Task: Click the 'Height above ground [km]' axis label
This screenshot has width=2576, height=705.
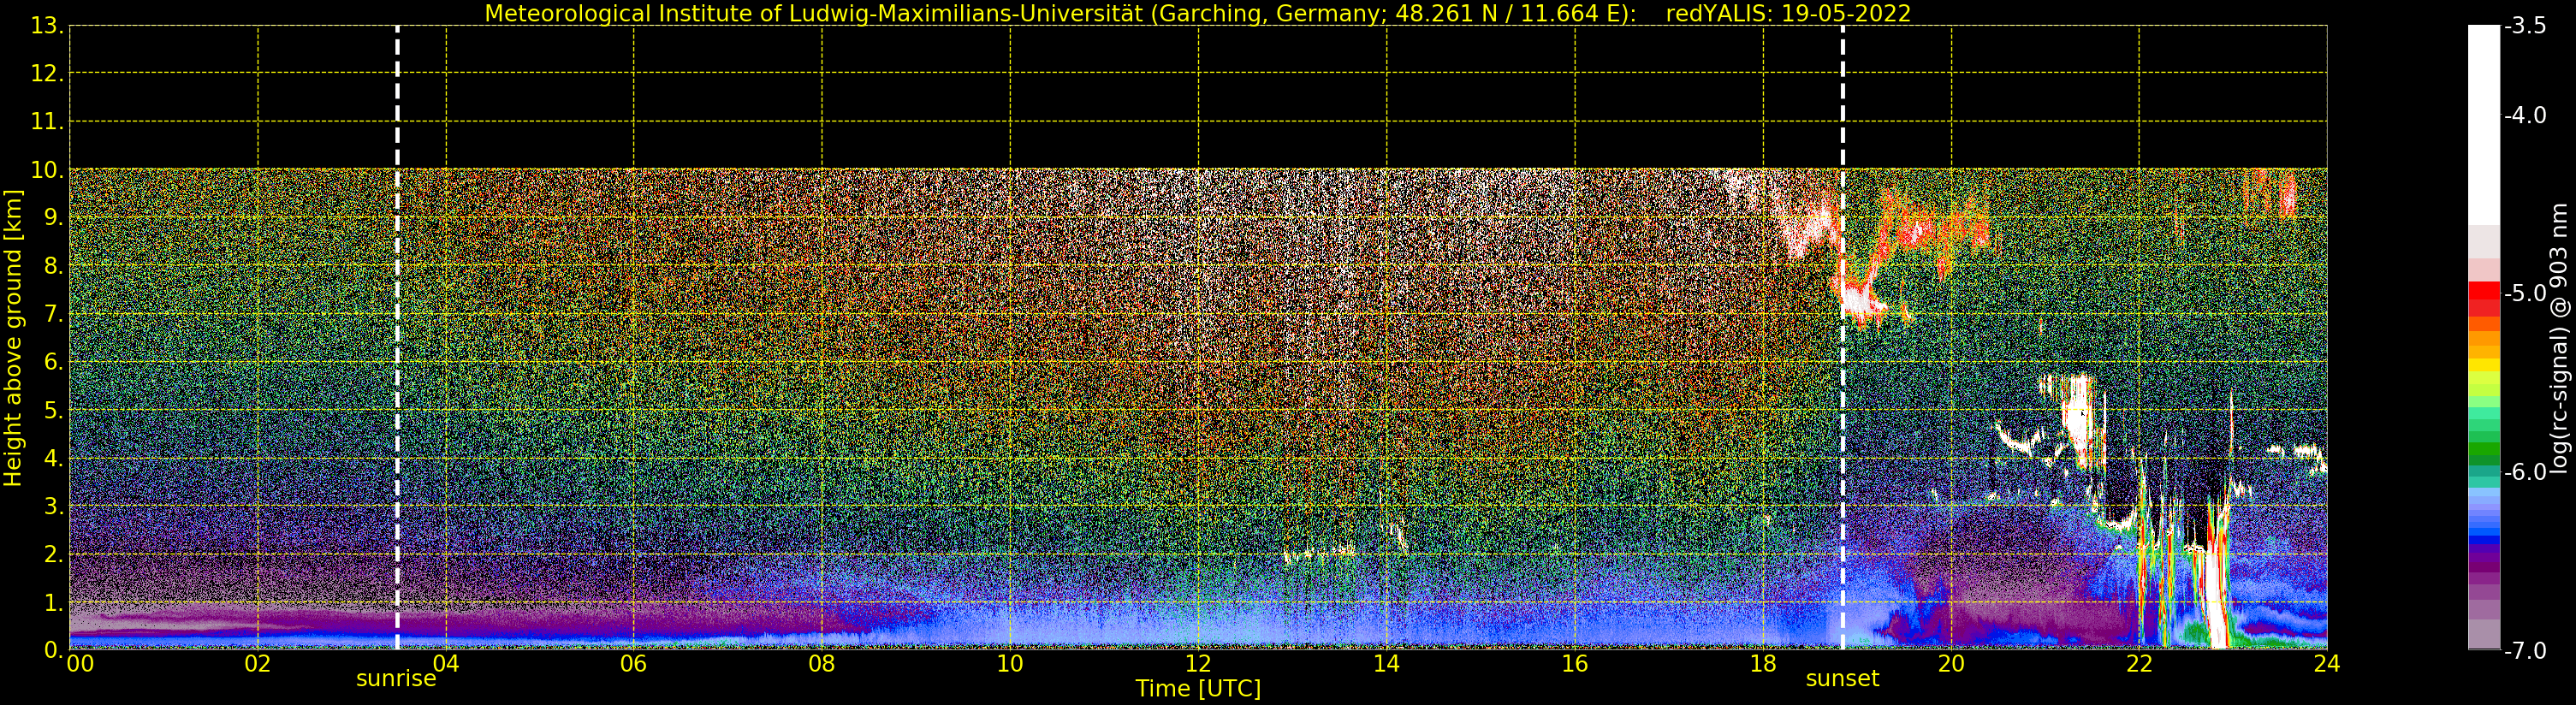Action: [x=13, y=338]
